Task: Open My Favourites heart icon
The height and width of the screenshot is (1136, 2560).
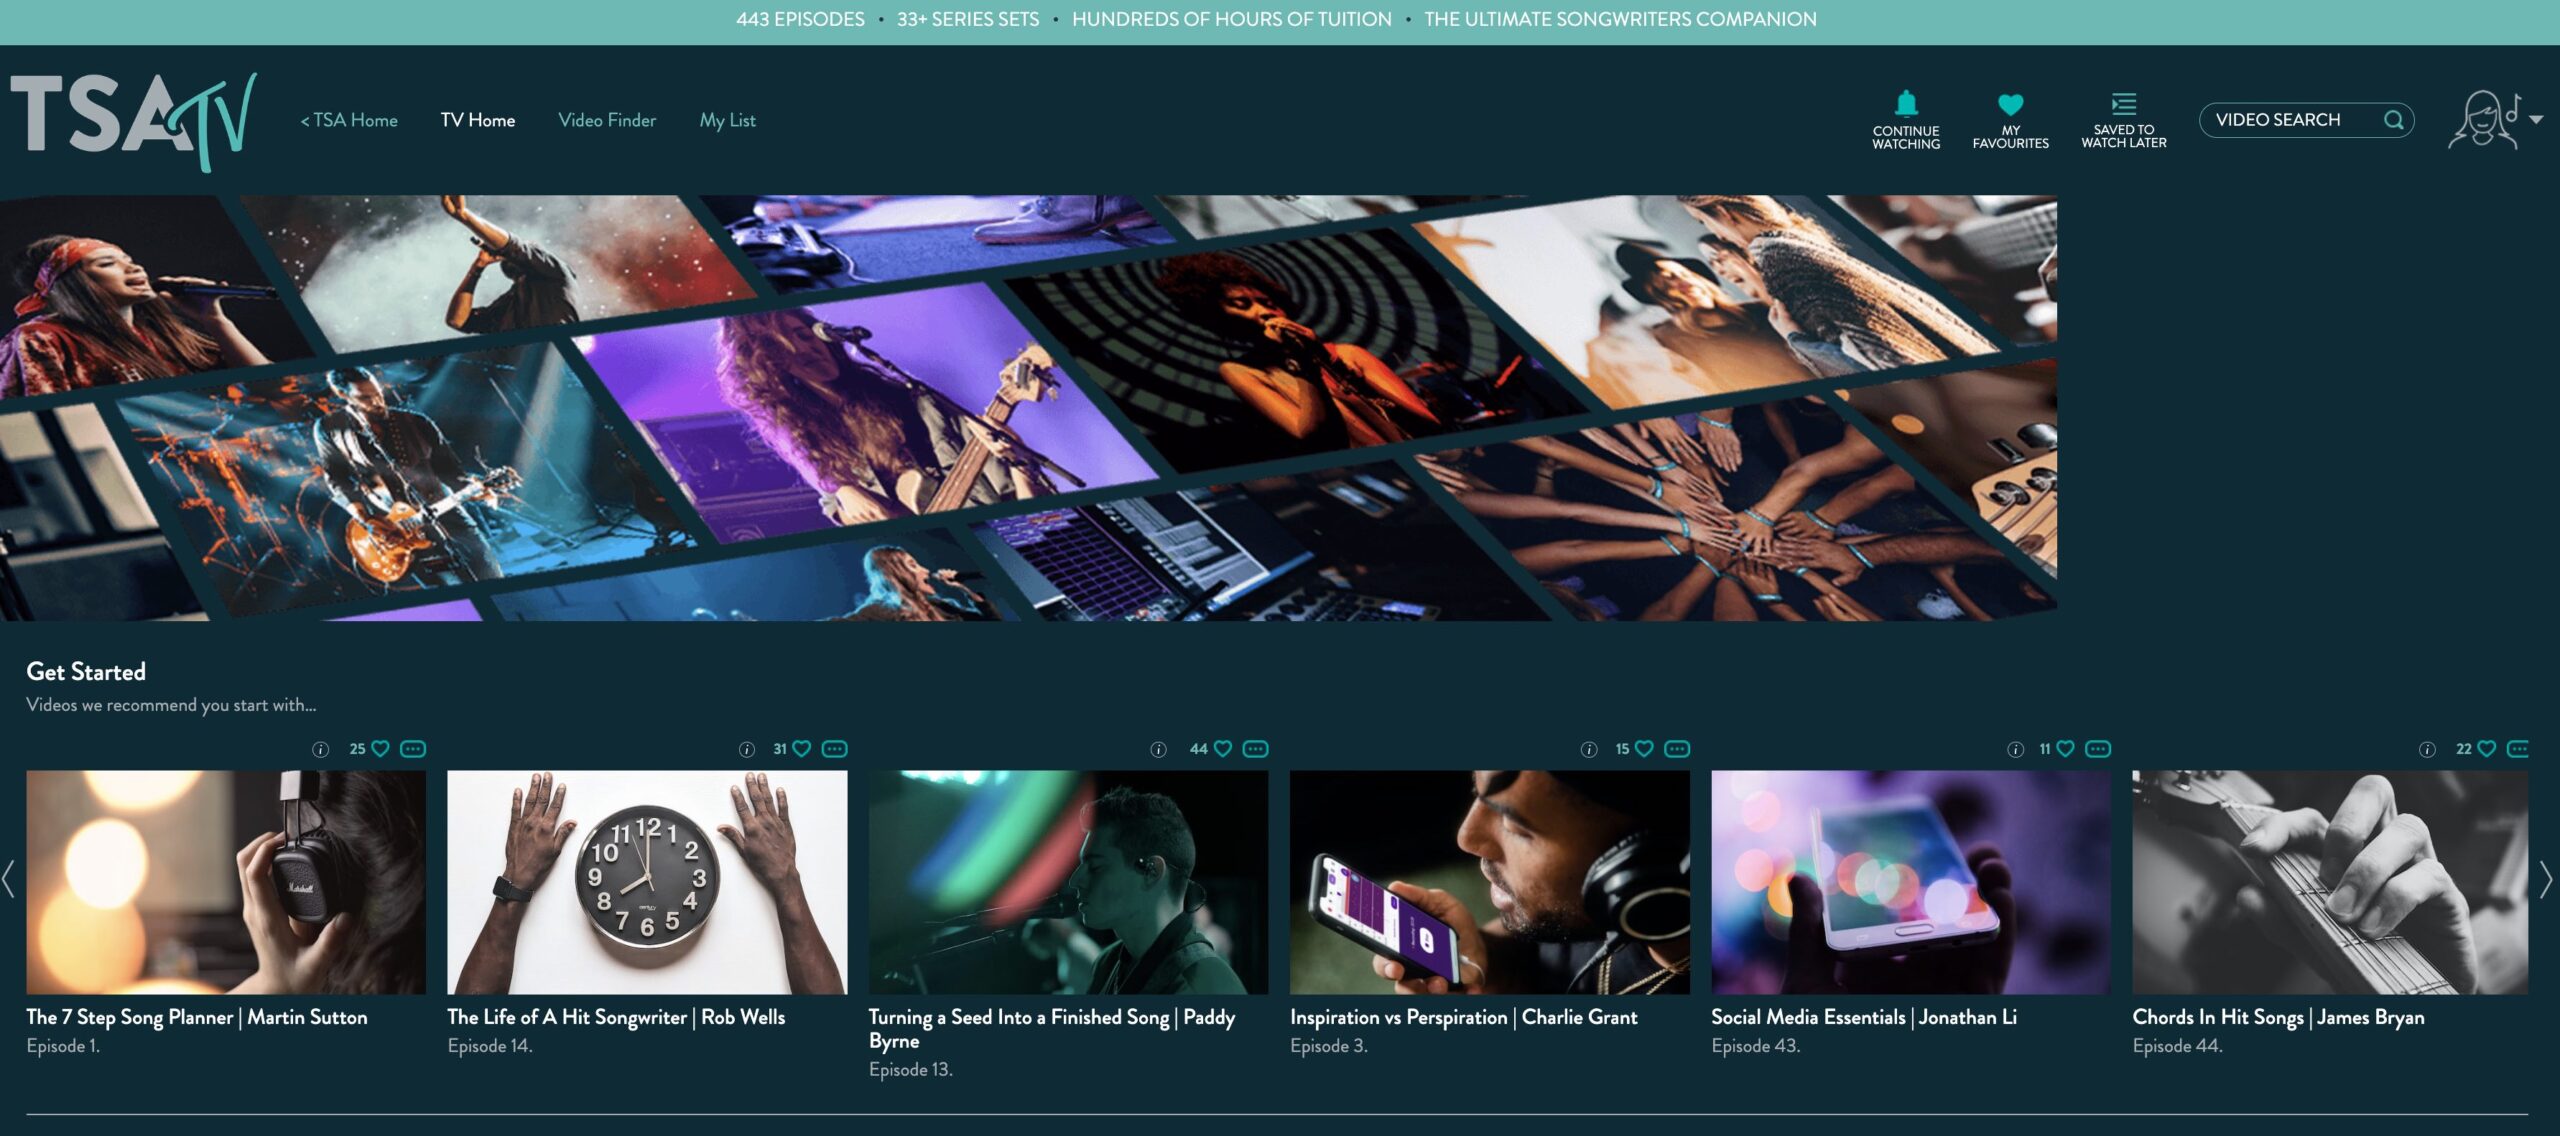Action: (x=2010, y=104)
